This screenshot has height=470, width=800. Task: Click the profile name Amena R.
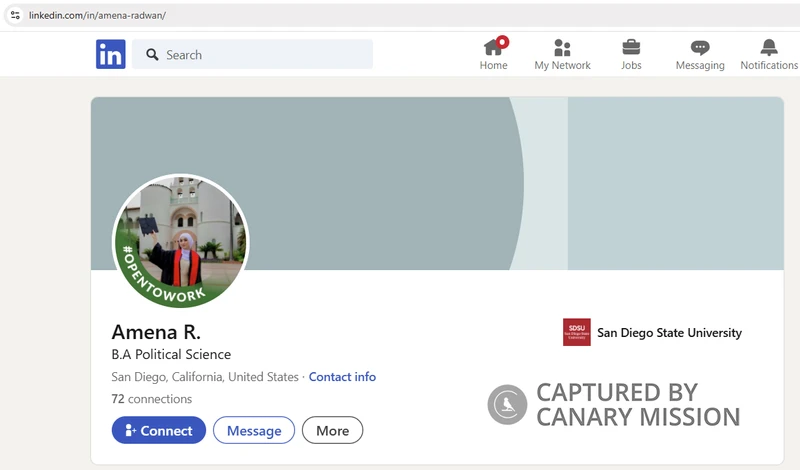(156, 332)
